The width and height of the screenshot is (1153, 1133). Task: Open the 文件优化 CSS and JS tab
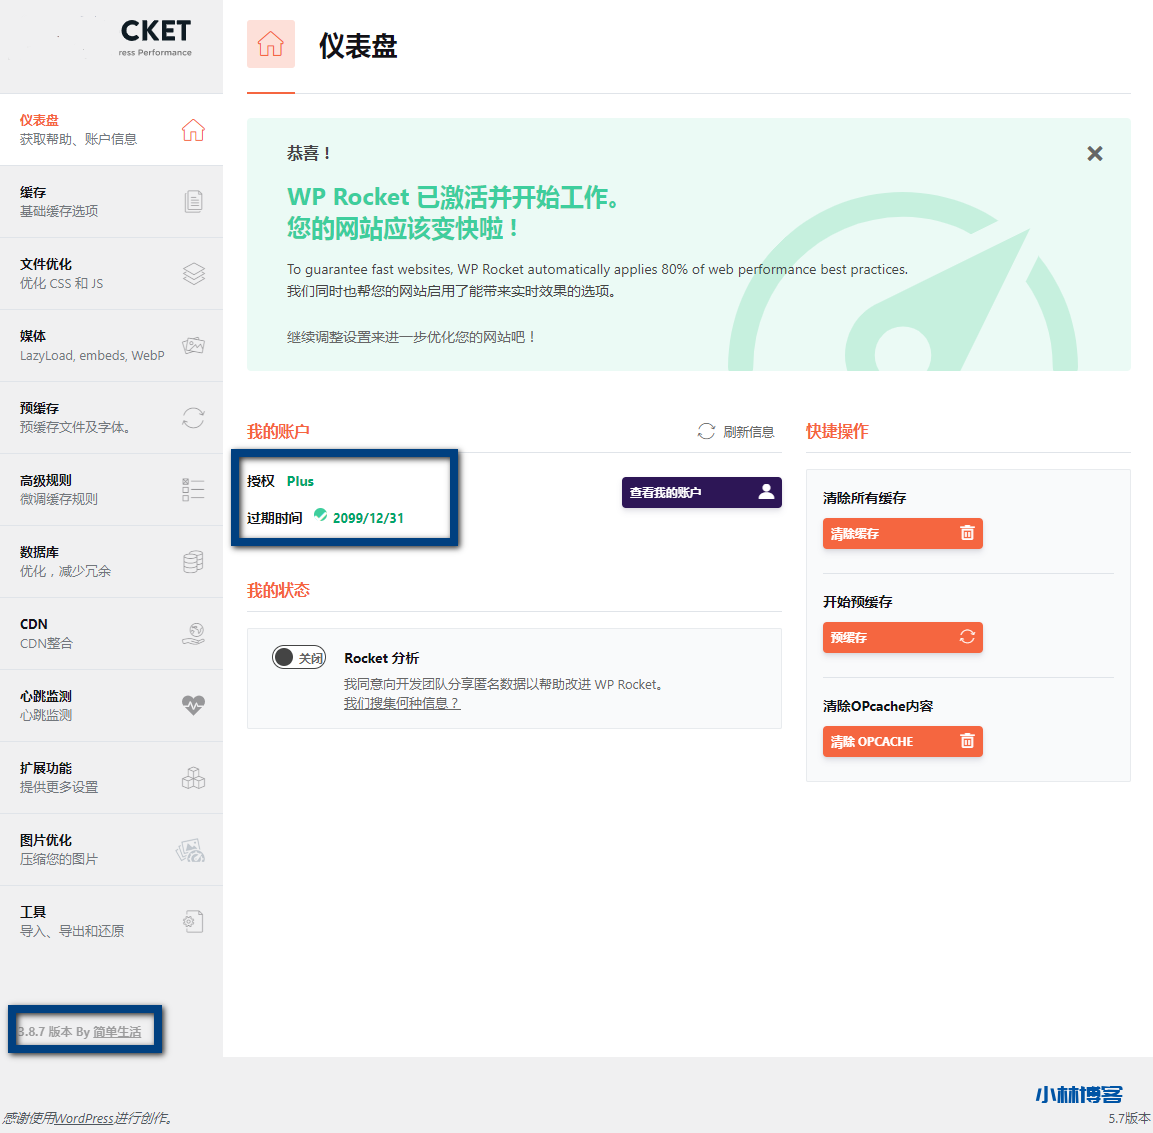[110, 274]
